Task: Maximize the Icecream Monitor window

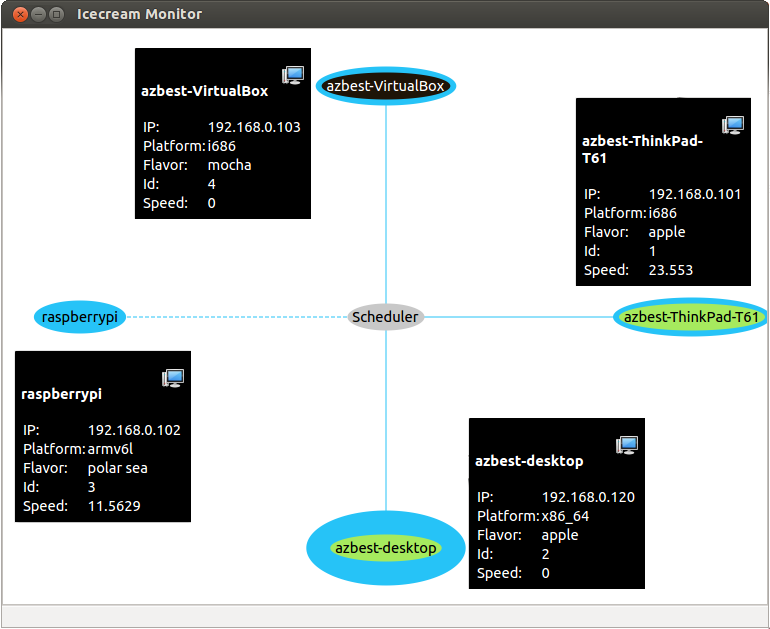Action: [x=56, y=14]
